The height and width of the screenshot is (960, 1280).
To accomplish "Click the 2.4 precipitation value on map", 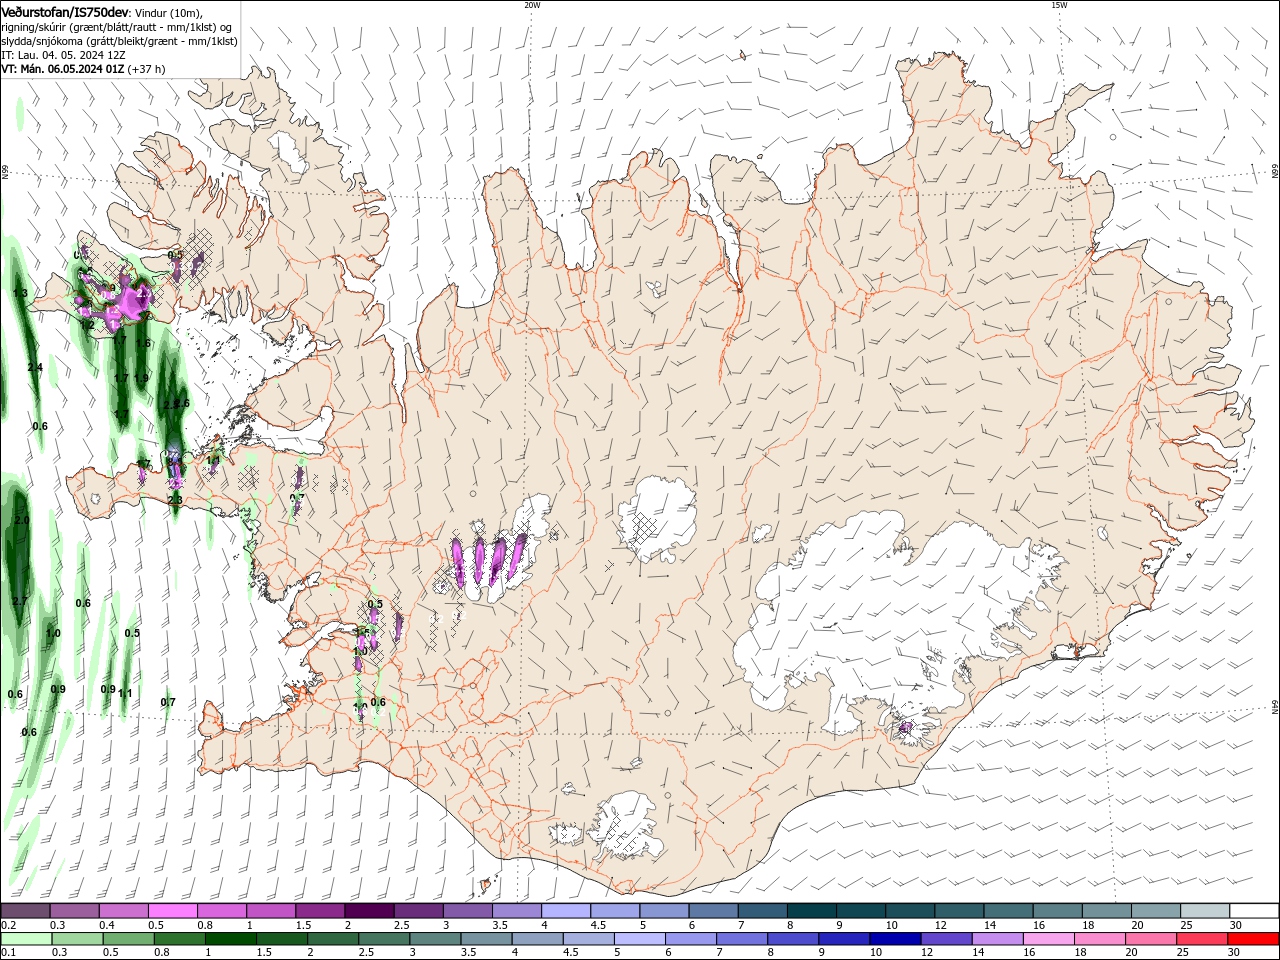I will click(x=35, y=368).
